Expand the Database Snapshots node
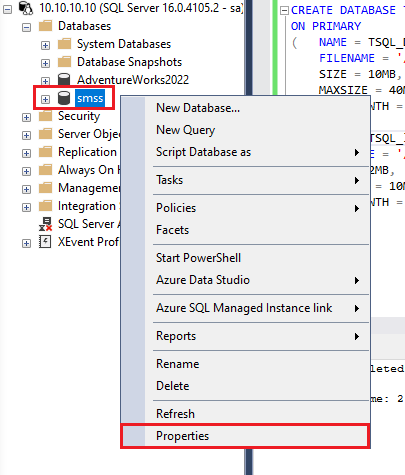The width and height of the screenshot is (405, 475). 45,63
